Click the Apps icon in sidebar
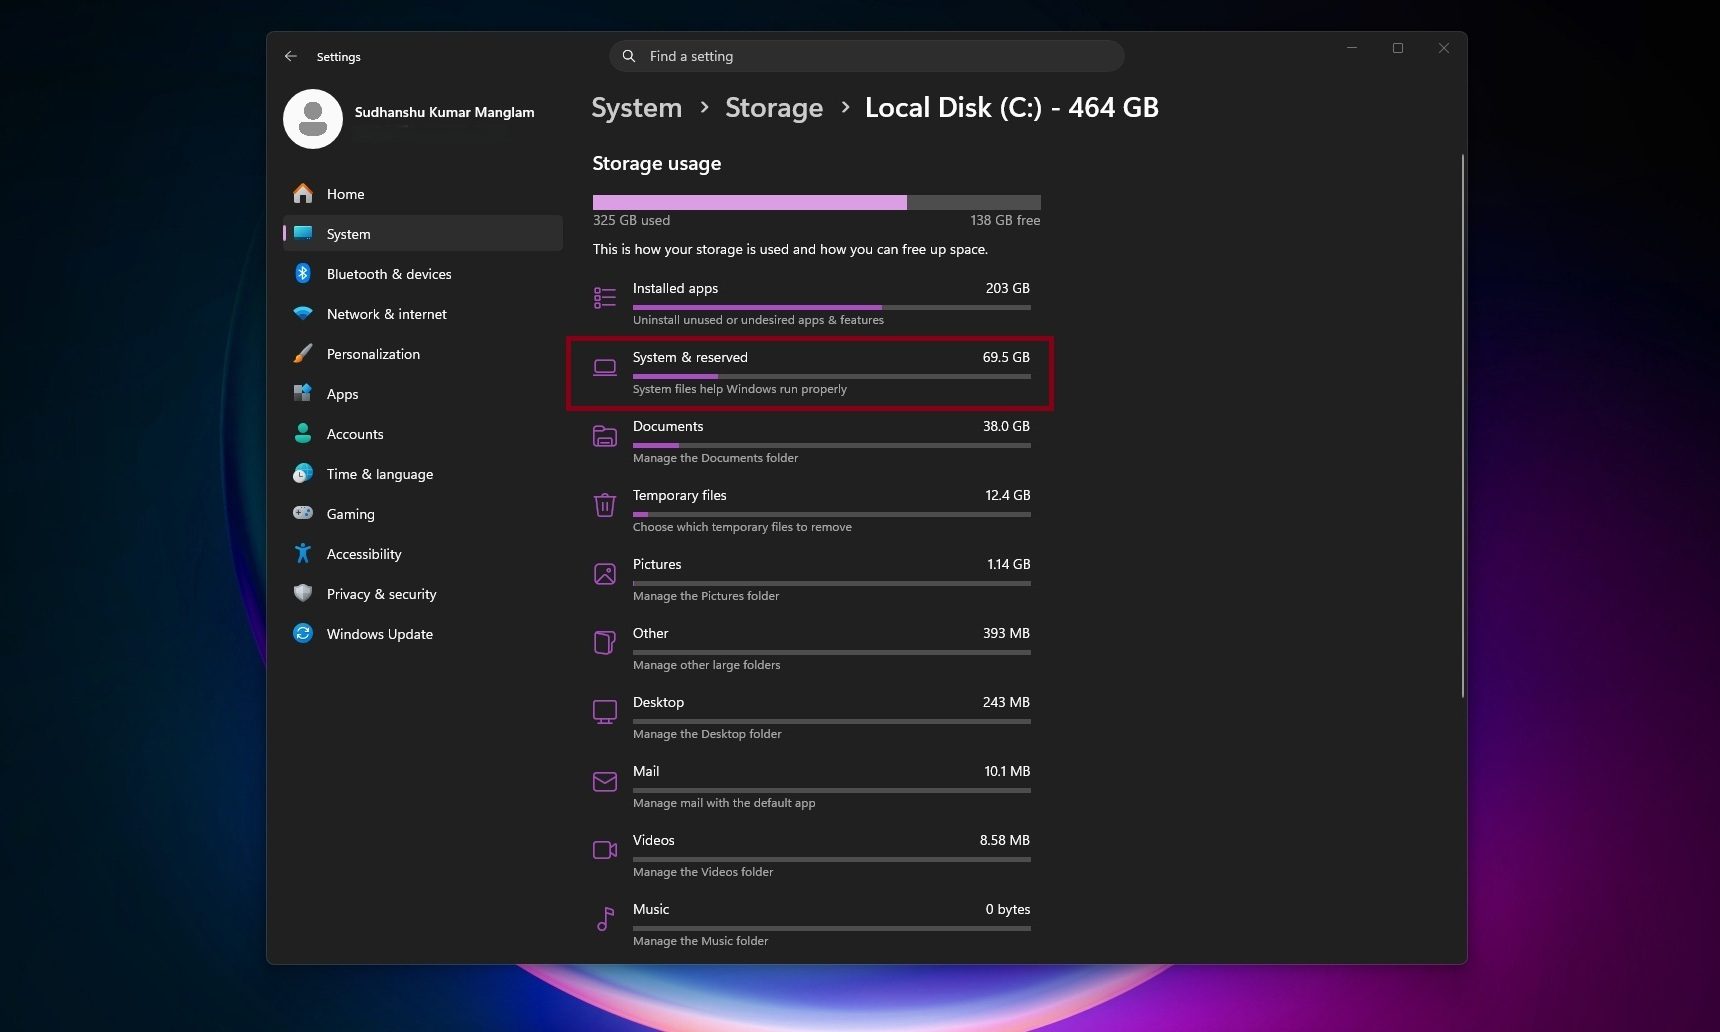 303,394
